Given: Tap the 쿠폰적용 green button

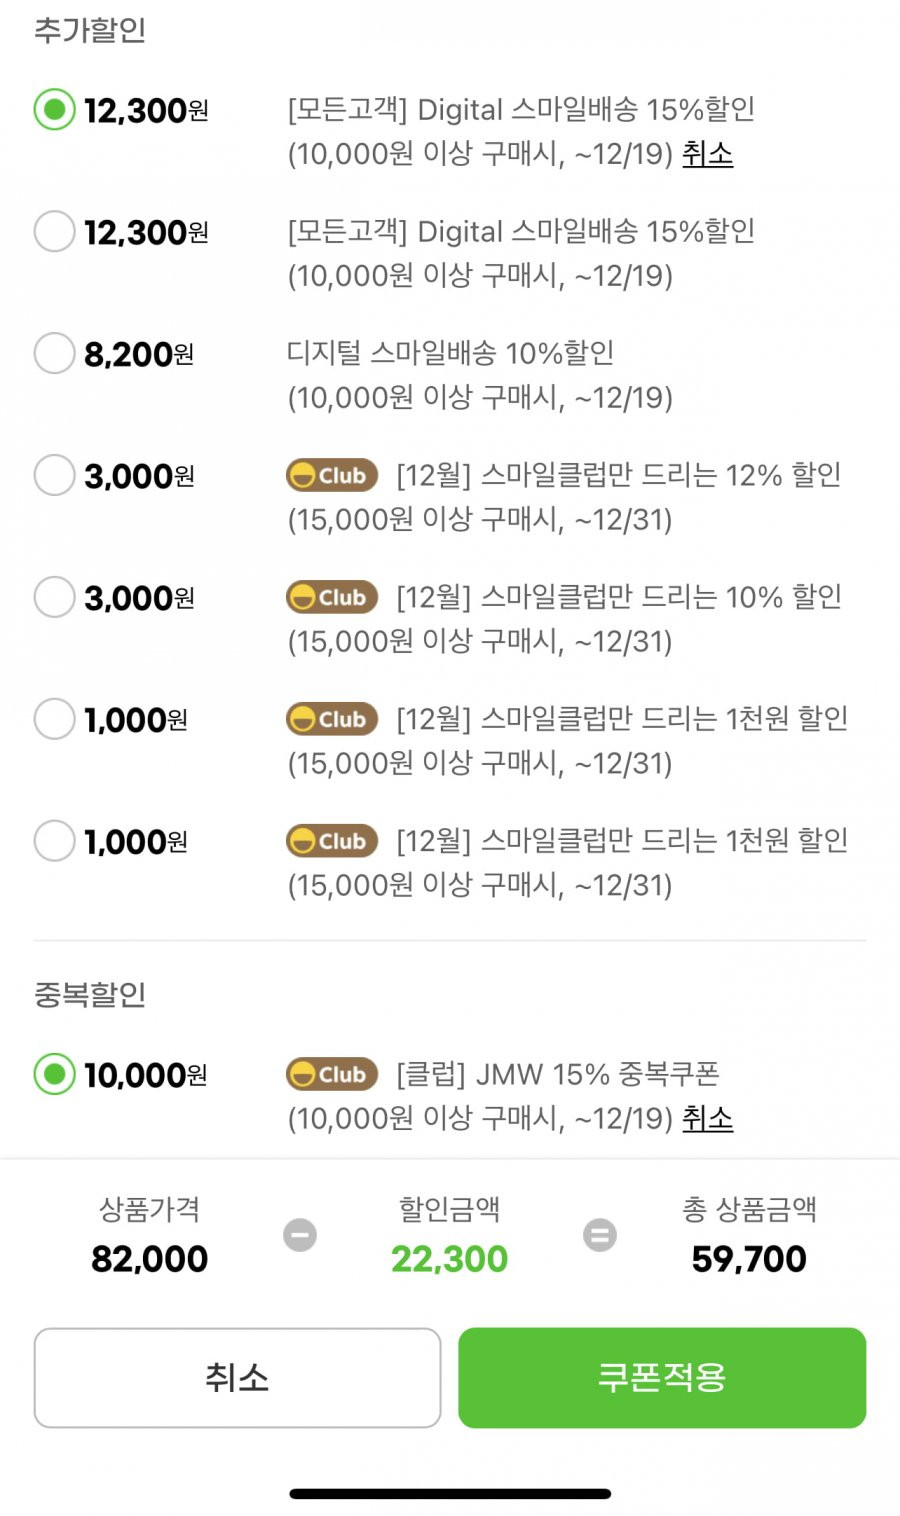Looking at the screenshot, I should pyautogui.click(x=662, y=1377).
